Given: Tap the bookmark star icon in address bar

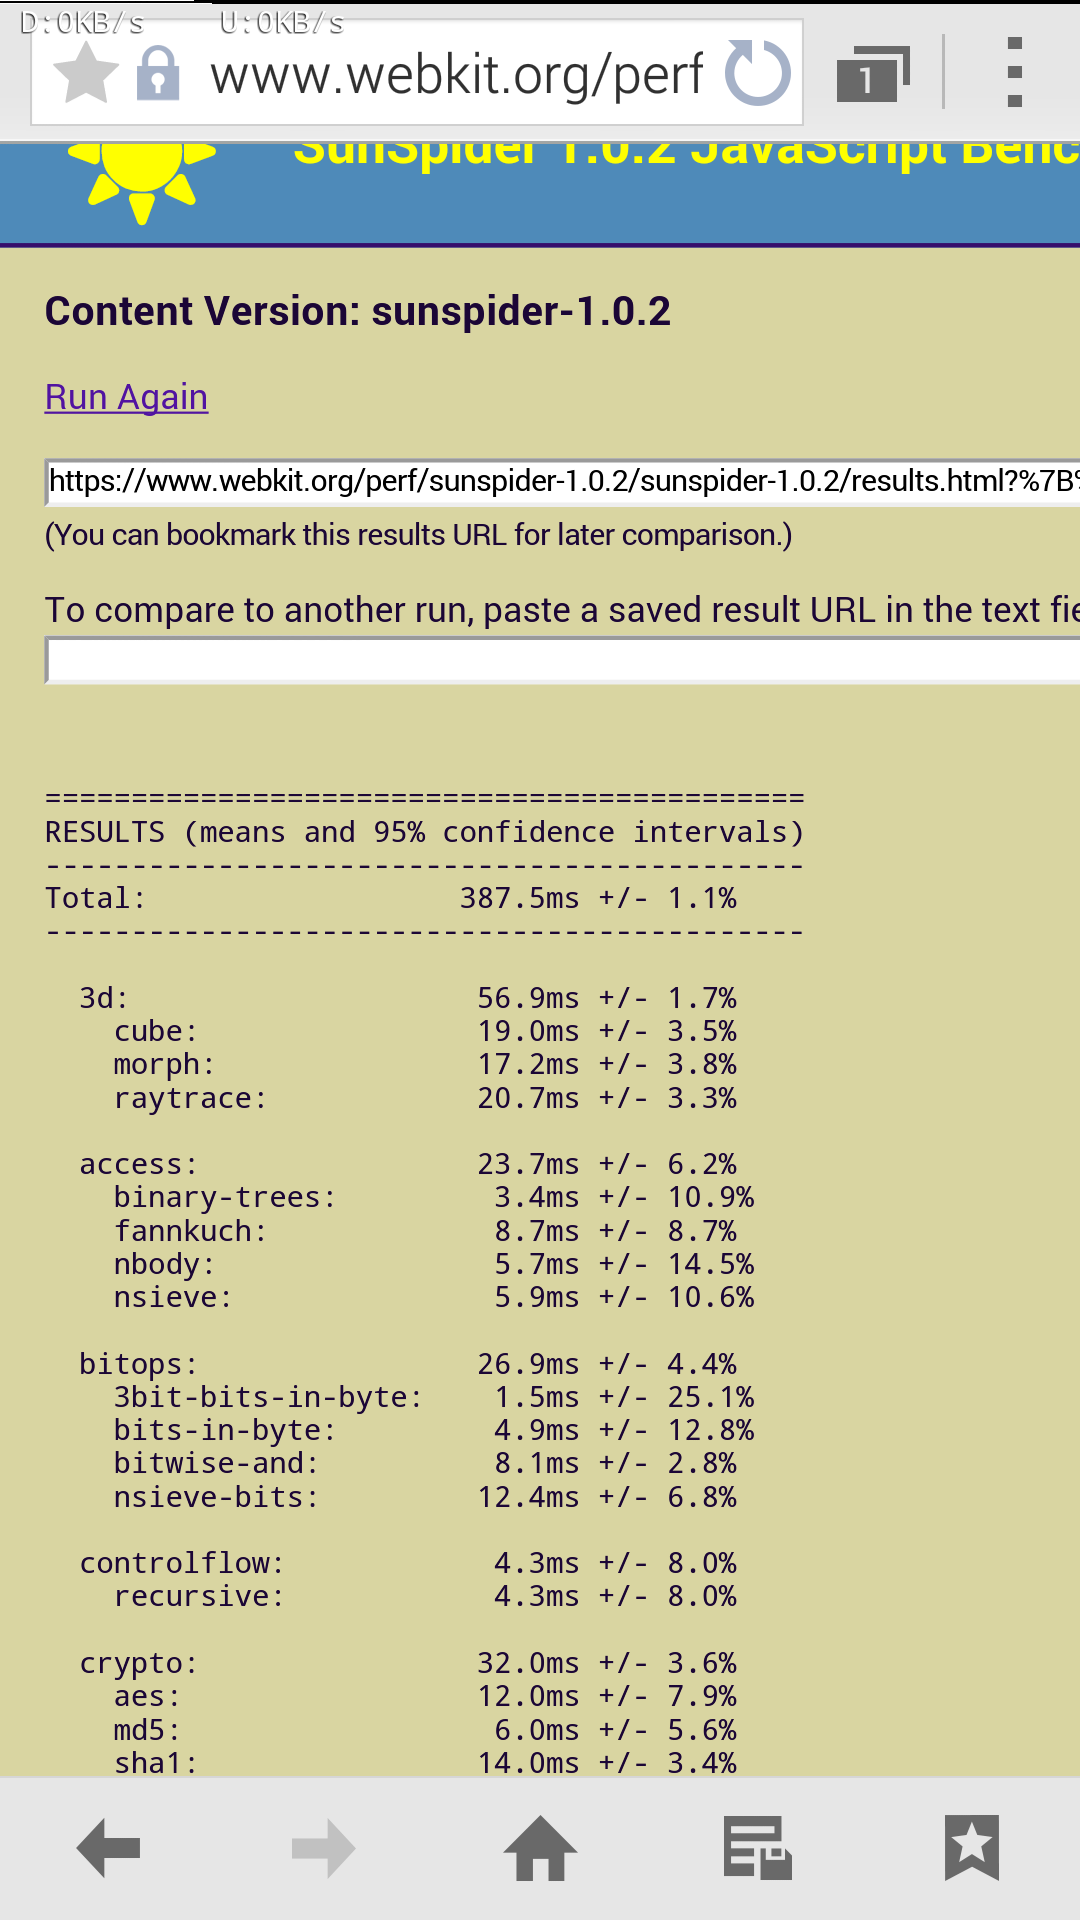Looking at the screenshot, I should 85,73.
